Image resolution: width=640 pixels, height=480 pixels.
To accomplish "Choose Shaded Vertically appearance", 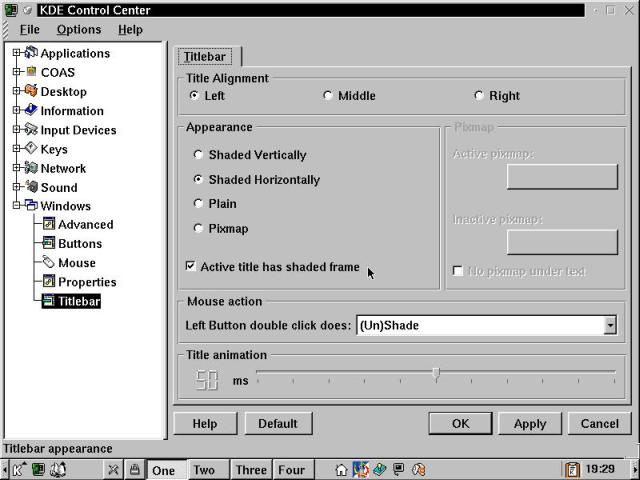I will [x=198, y=155].
